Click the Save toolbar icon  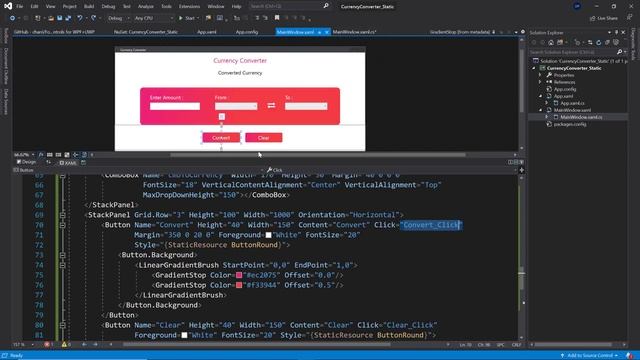(x=60, y=18)
